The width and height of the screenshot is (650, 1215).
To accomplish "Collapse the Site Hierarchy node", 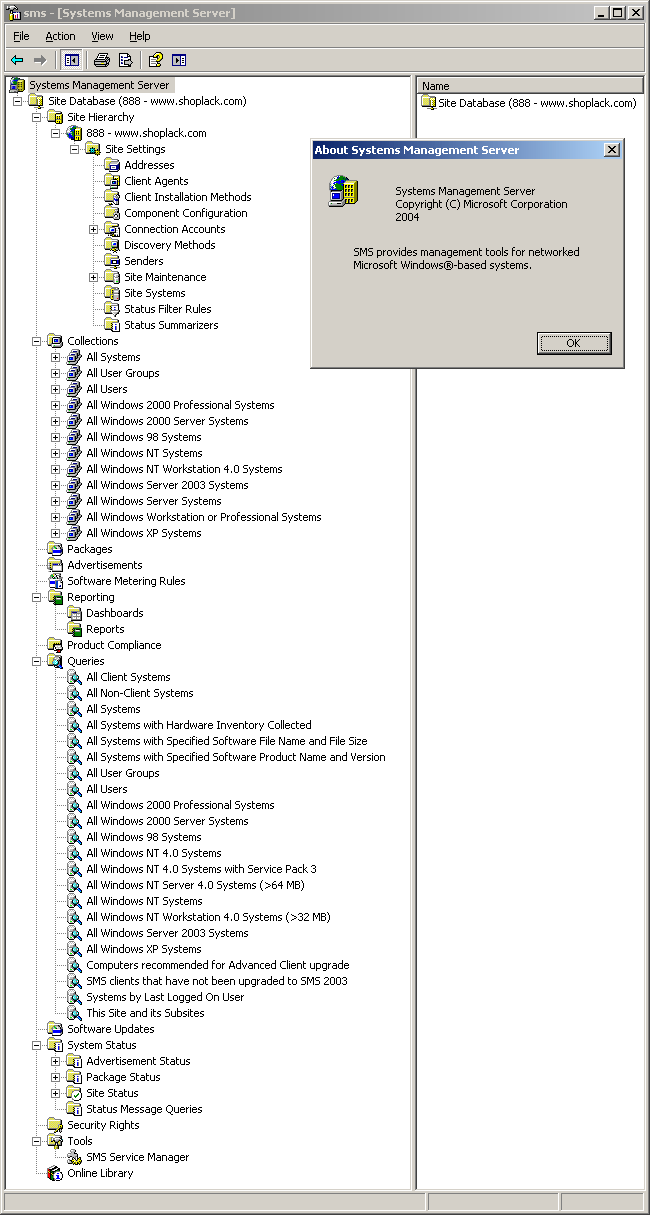I will (37, 117).
